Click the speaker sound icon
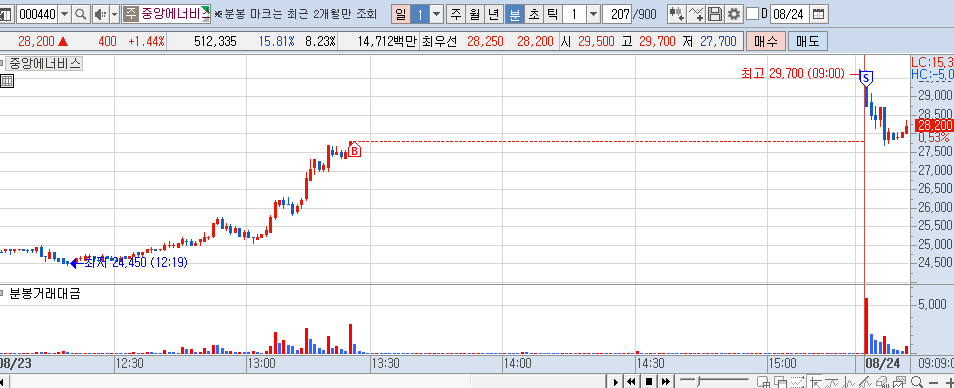This screenshot has width=954, height=388. pyautogui.click(x=100, y=13)
